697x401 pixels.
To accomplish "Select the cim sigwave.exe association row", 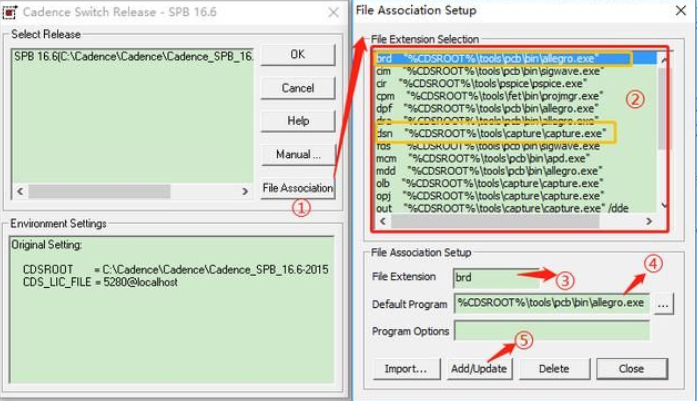I will 516,71.
